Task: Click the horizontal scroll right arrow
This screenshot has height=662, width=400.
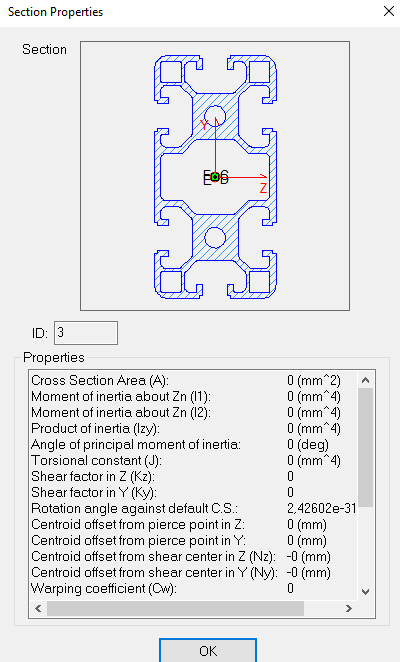Action: coord(349,608)
